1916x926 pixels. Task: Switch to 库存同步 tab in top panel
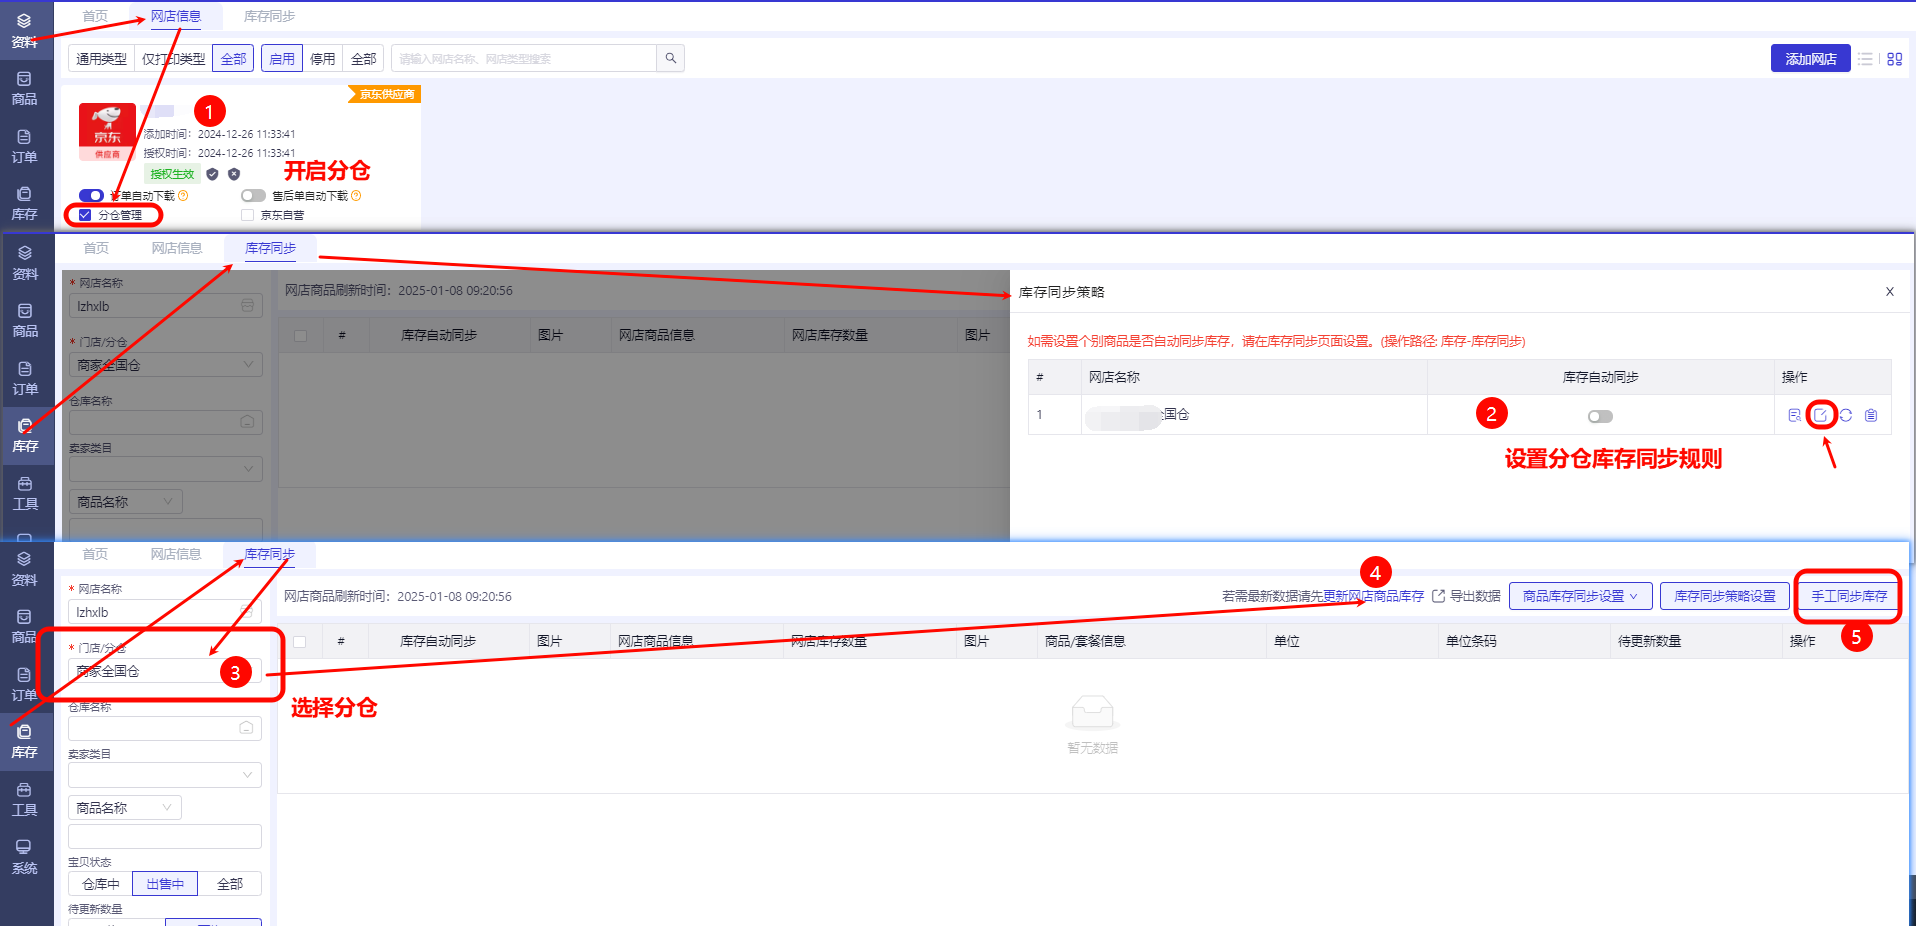pos(269,16)
